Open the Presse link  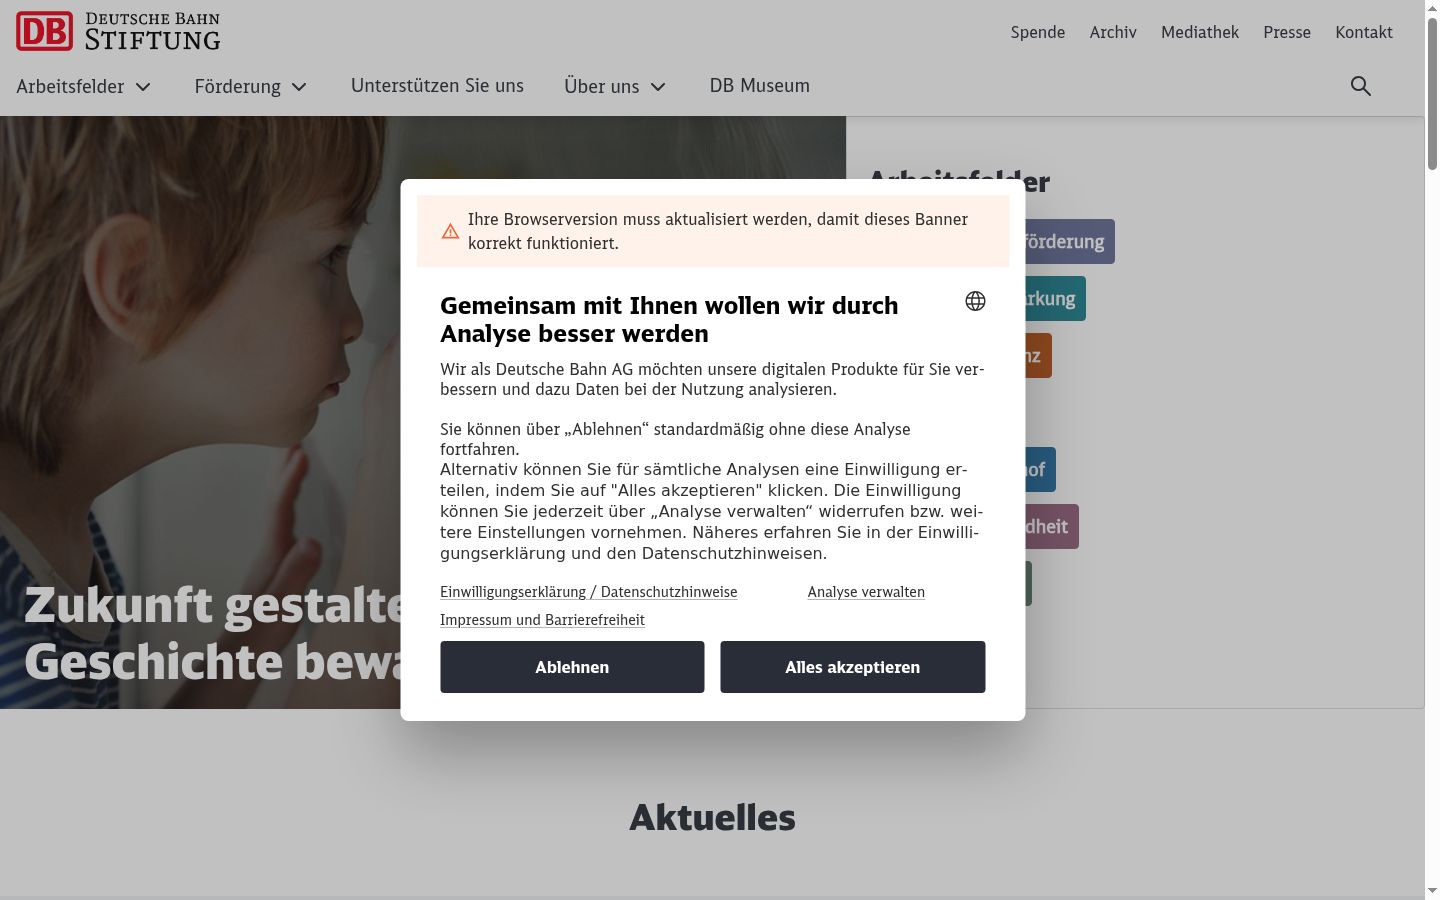[x=1287, y=32]
